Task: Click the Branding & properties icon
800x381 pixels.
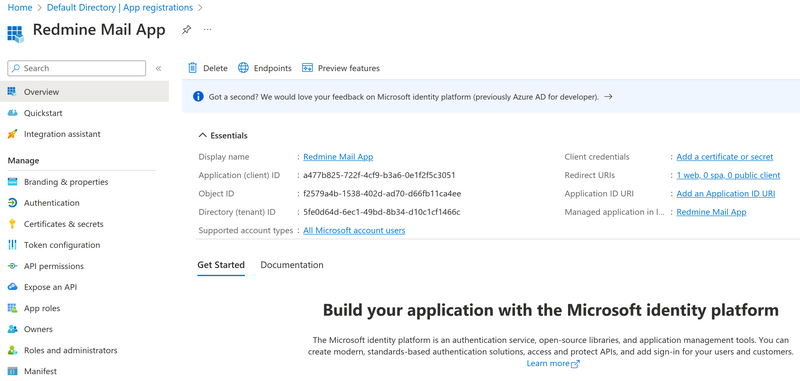Action: coord(13,182)
